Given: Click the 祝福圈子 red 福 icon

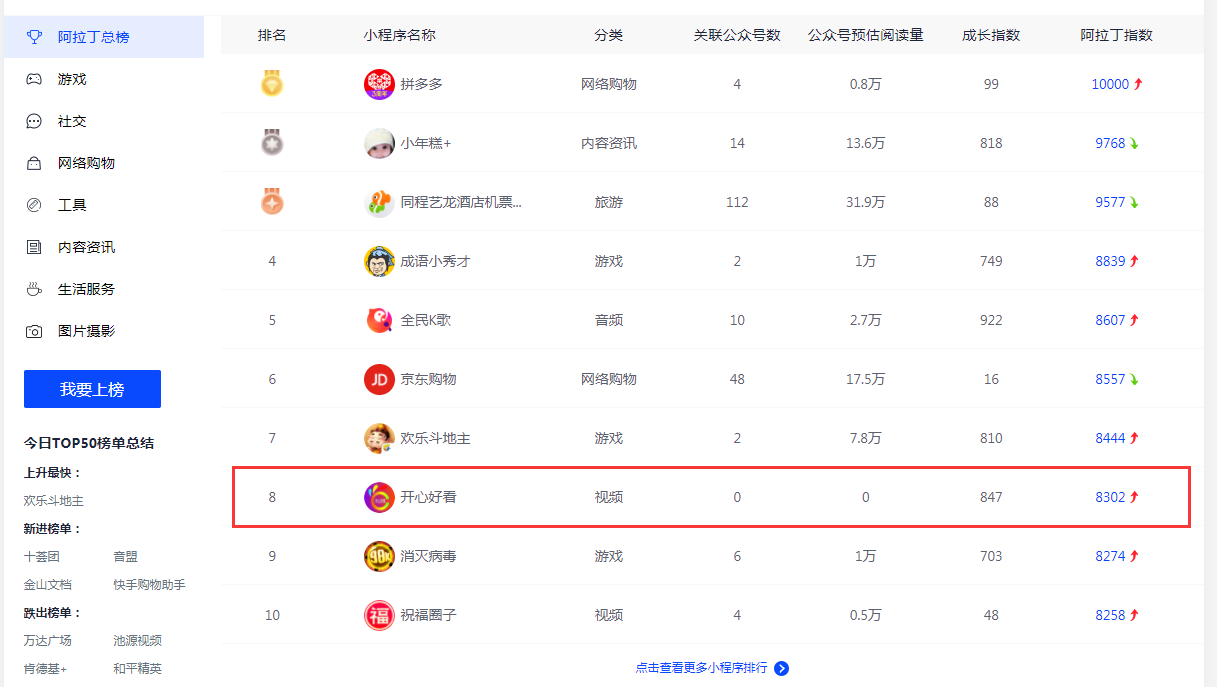Looking at the screenshot, I should point(379,615).
